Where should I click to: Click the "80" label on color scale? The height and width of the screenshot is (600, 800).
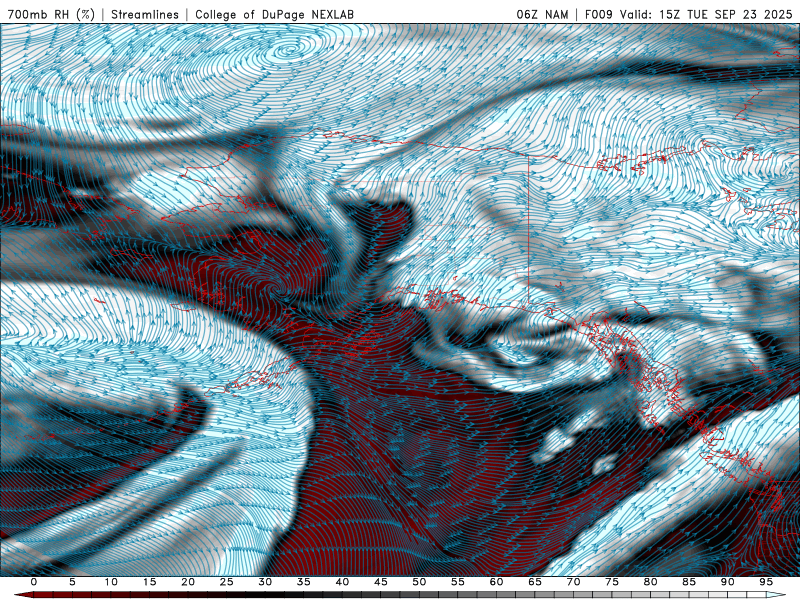pyautogui.click(x=650, y=582)
